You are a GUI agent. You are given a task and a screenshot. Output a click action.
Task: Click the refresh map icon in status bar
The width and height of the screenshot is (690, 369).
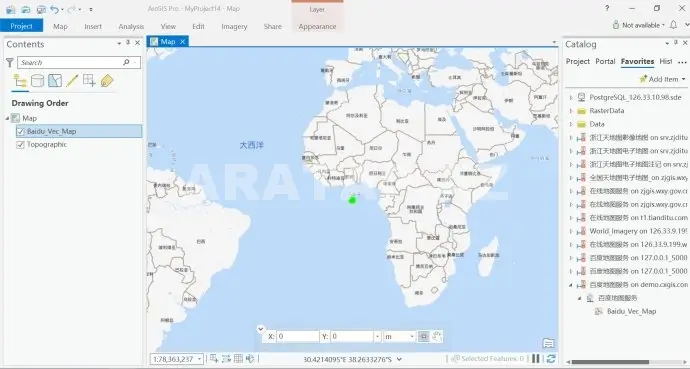(x=551, y=359)
